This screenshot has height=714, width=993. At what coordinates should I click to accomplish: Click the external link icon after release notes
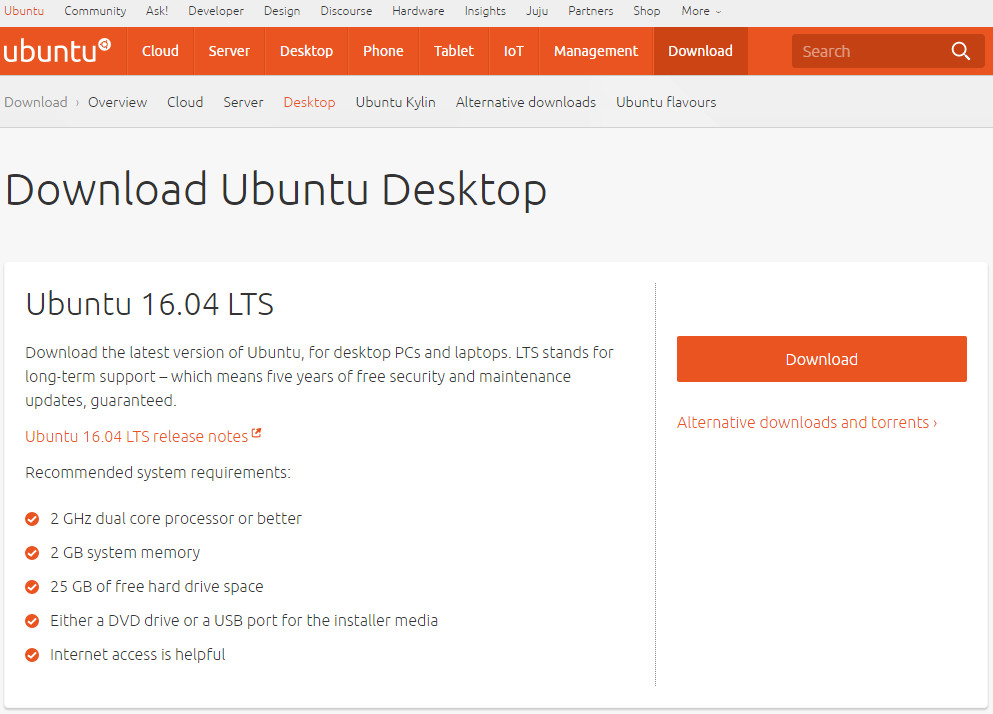256,433
